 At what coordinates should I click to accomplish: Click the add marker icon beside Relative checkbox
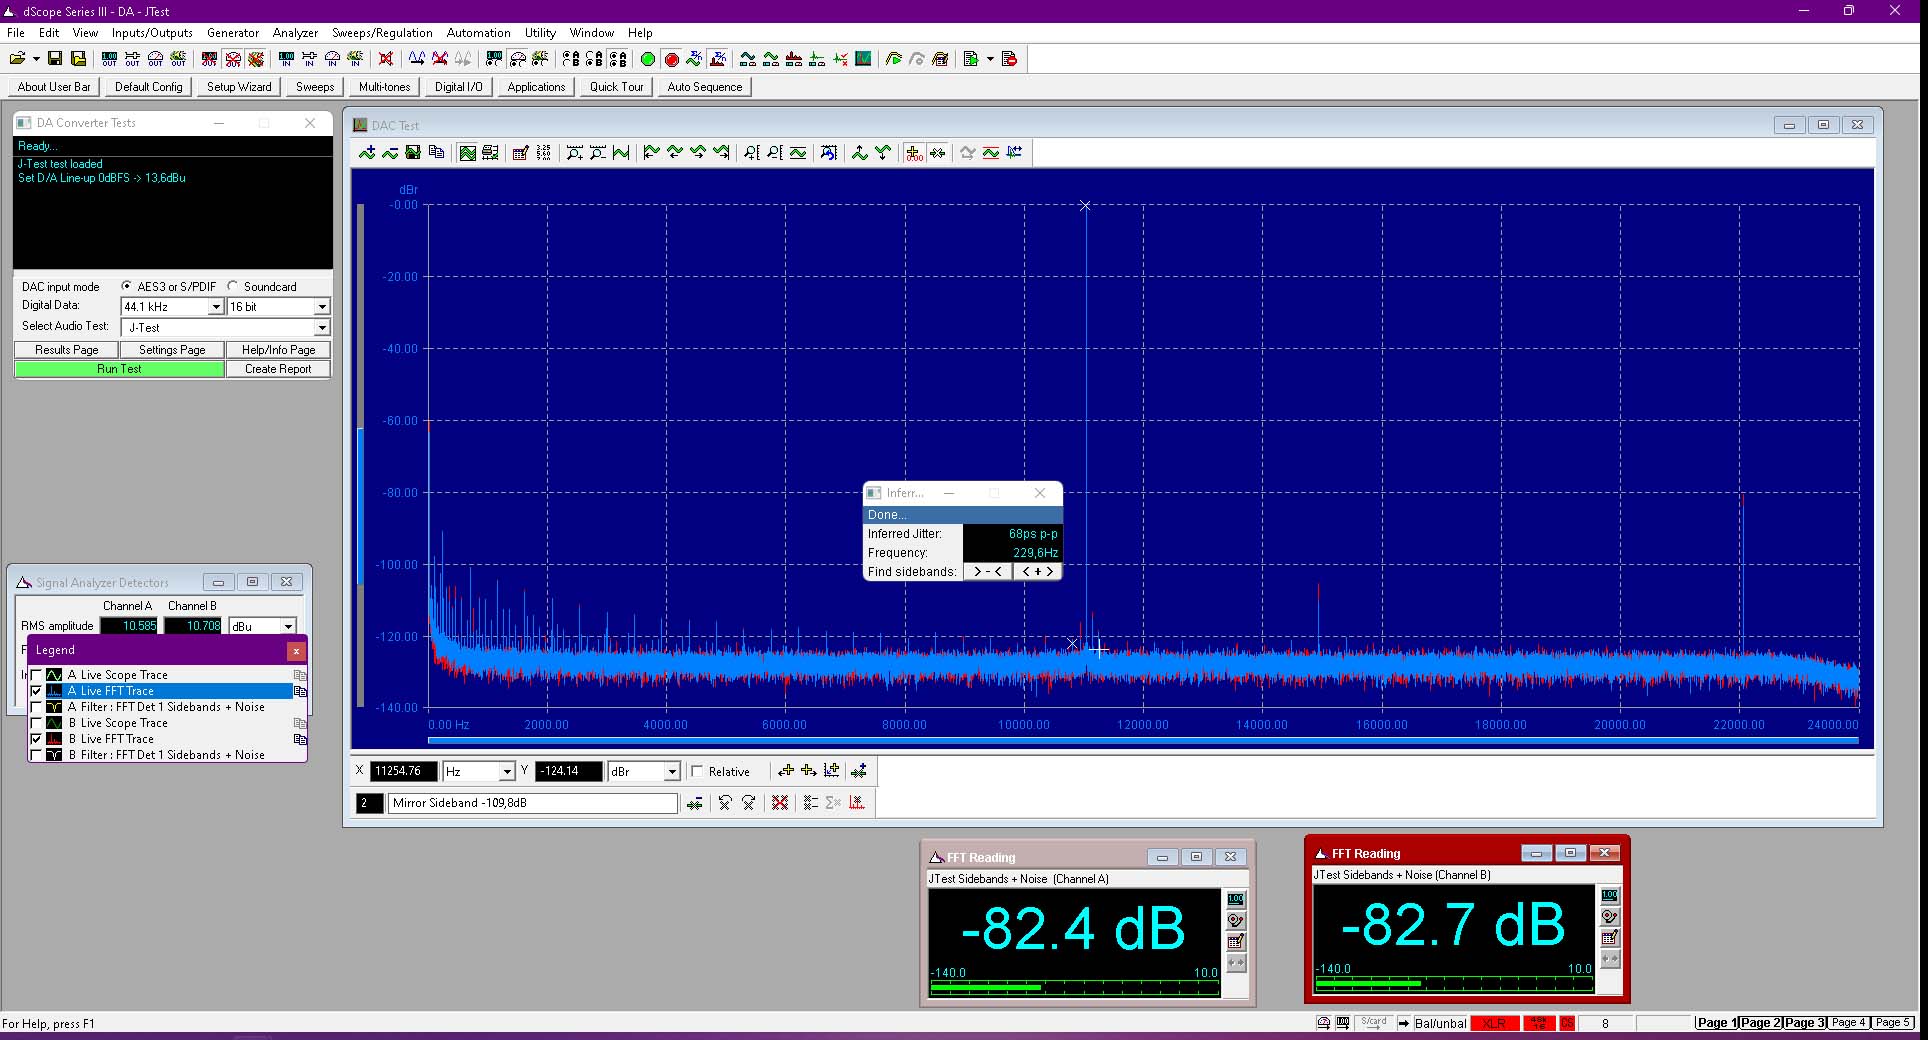coord(858,771)
